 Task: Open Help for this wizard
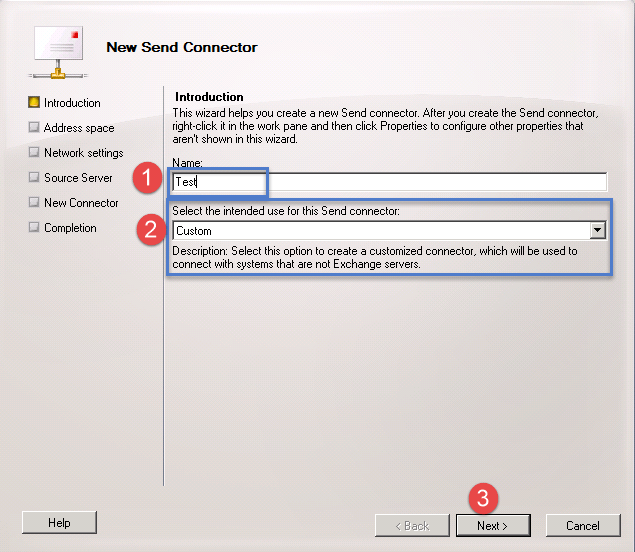[x=59, y=522]
